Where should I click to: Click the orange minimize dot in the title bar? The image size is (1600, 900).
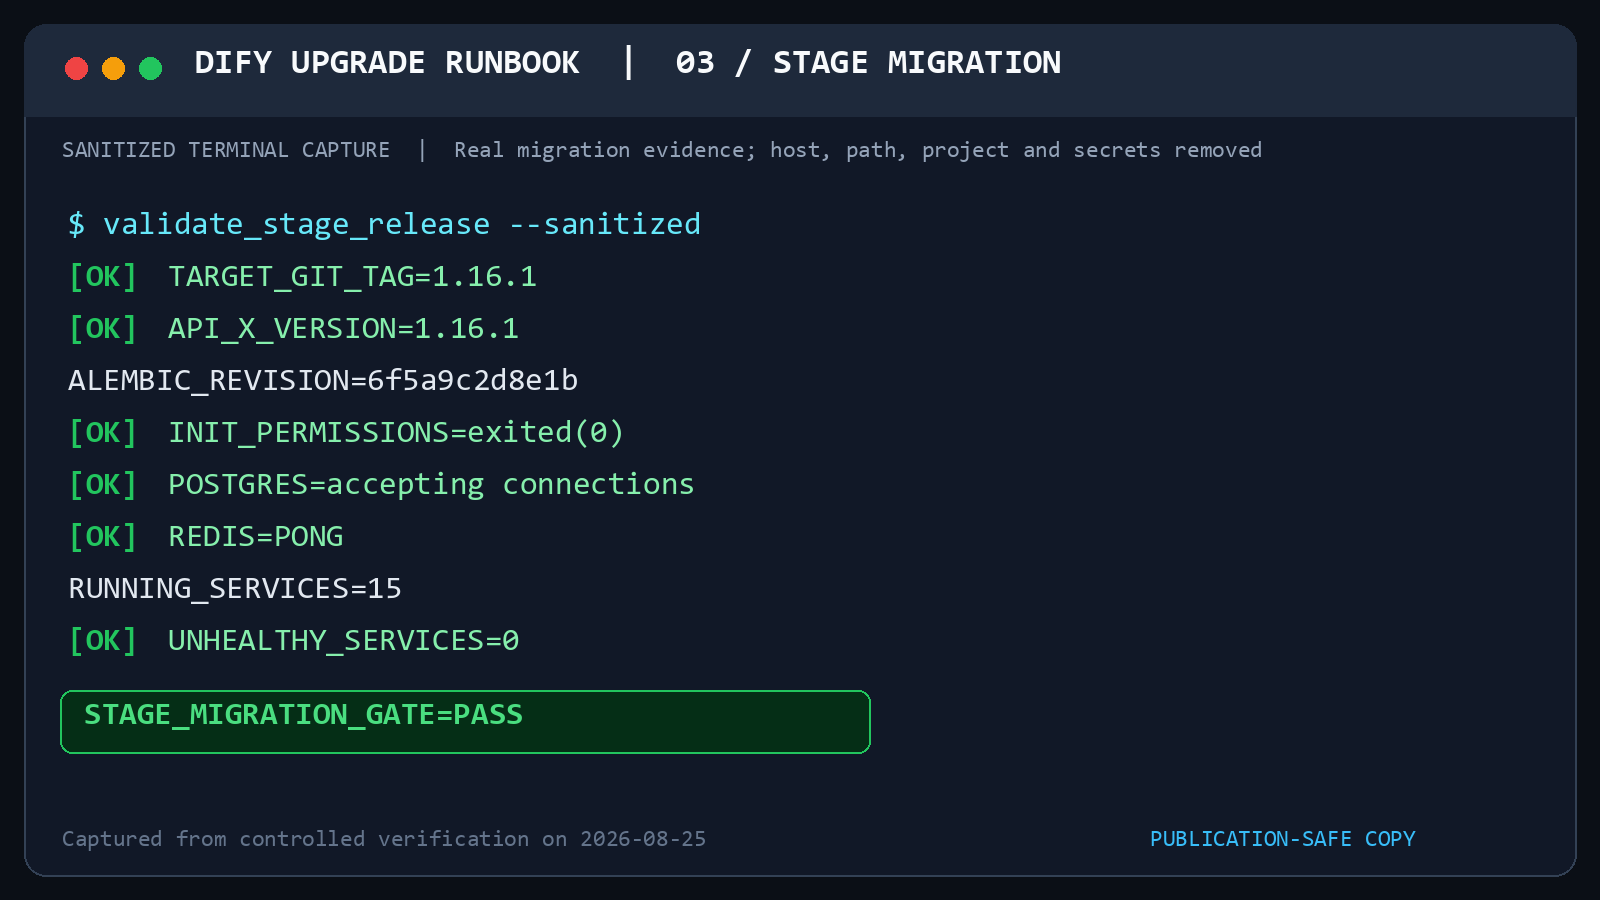point(113,68)
